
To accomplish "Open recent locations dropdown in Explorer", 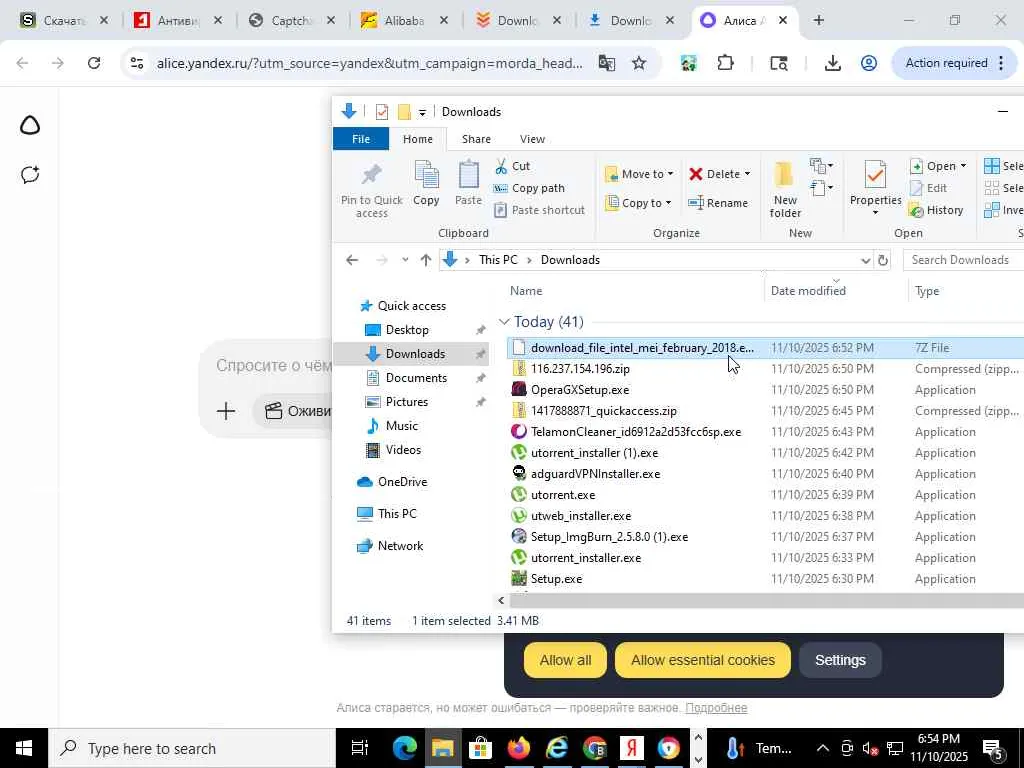I will 405,260.
